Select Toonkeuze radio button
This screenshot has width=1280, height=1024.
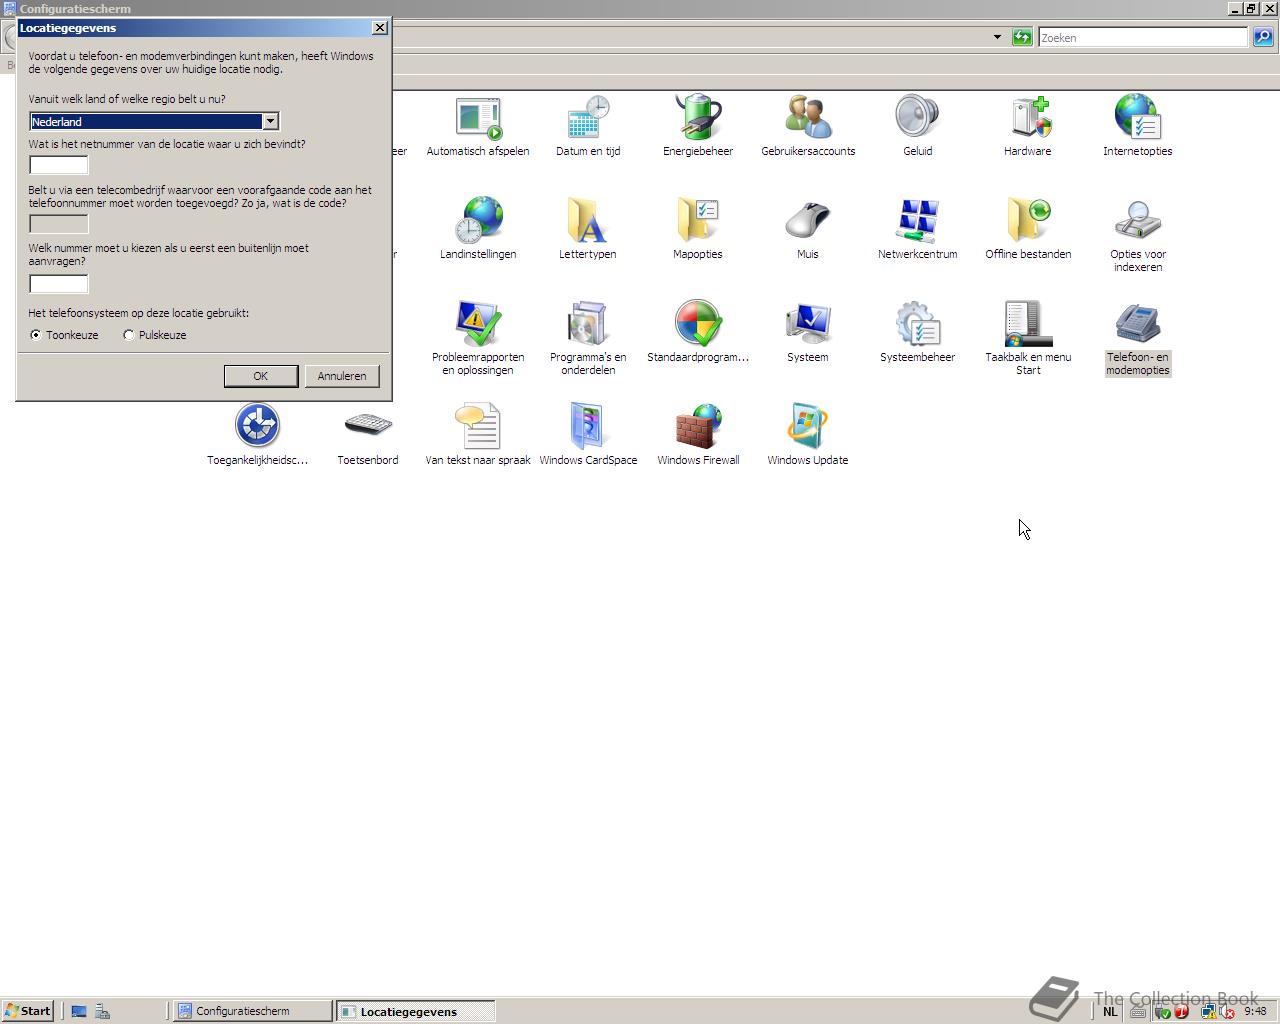(x=36, y=335)
